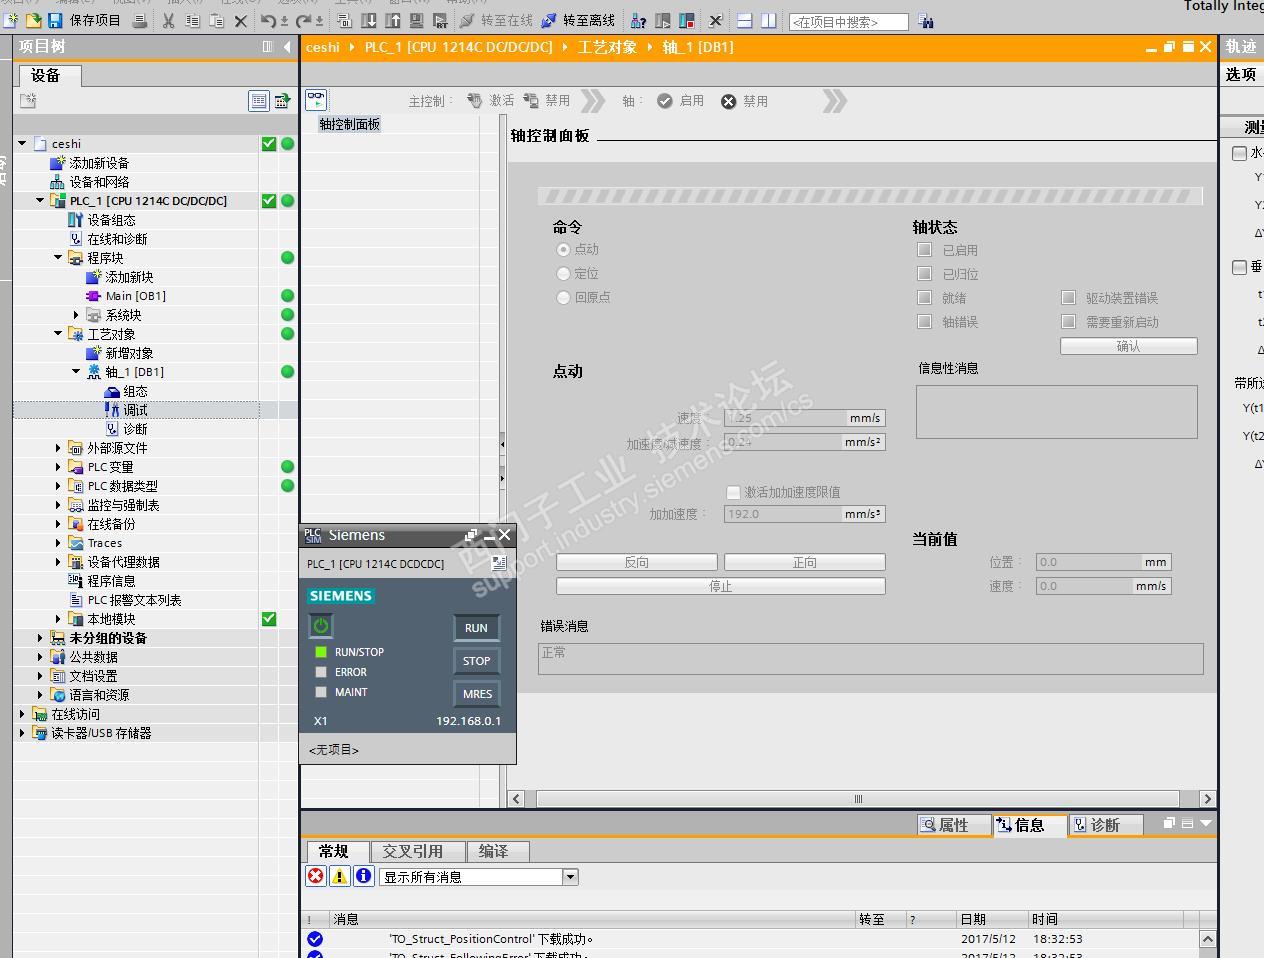Click 转至在线 go online
Image resolution: width=1264 pixels, height=958 pixels.
click(x=496, y=20)
